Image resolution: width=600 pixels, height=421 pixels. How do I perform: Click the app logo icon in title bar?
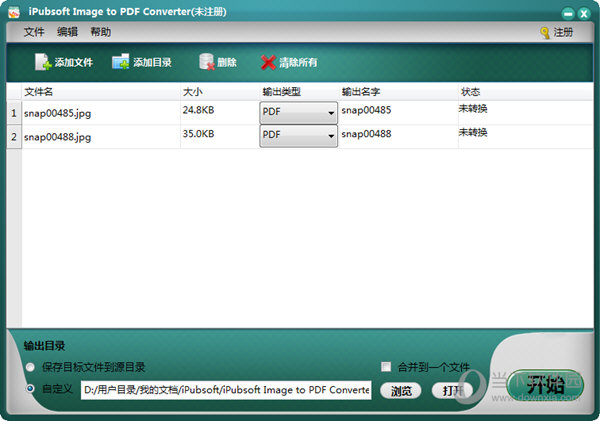click(x=14, y=12)
